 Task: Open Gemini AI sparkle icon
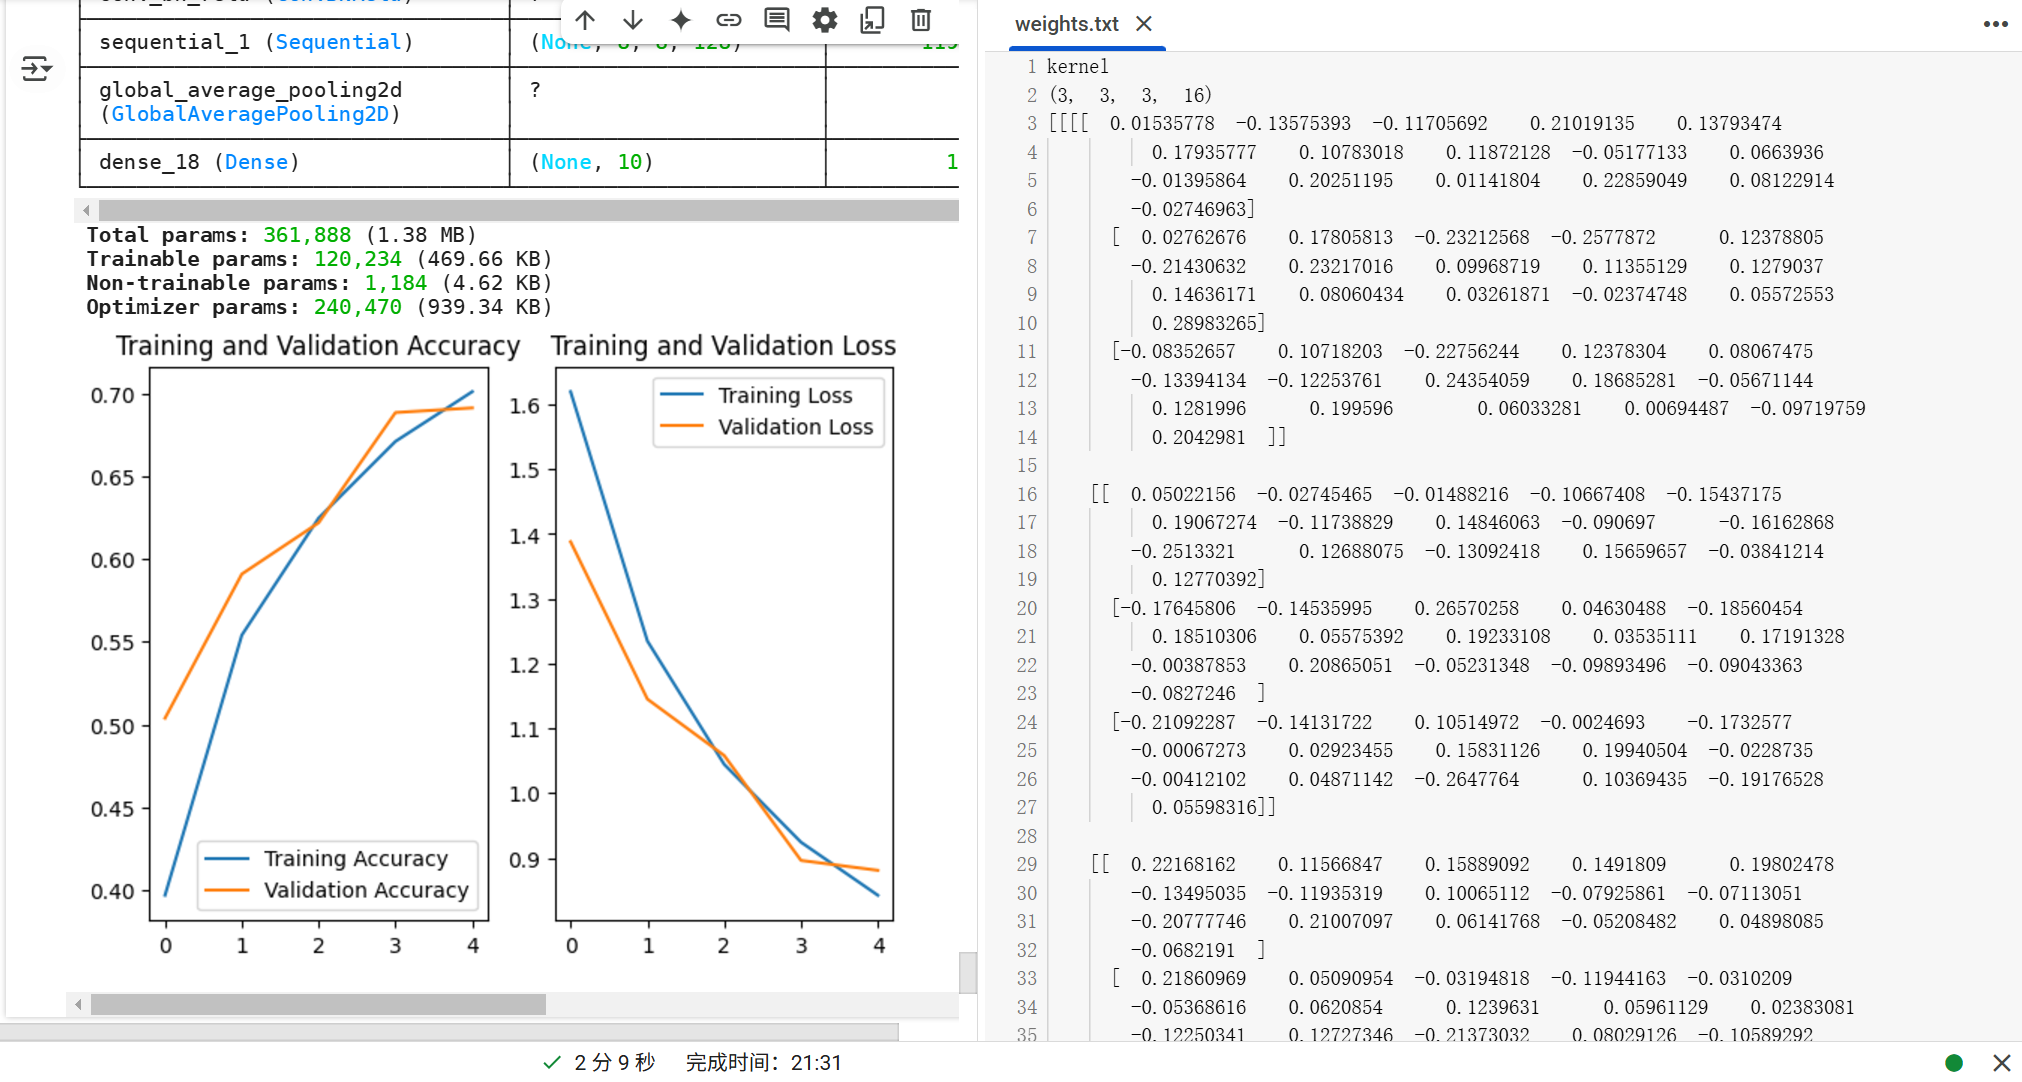681,20
